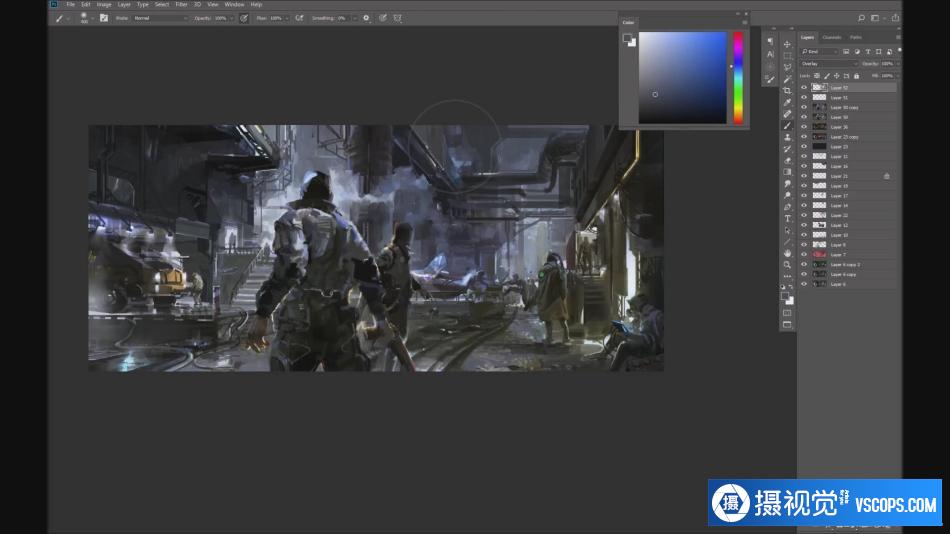Click the Layer 7 red thumbnail
The width and height of the screenshot is (950, 534).
pos(819,255)
